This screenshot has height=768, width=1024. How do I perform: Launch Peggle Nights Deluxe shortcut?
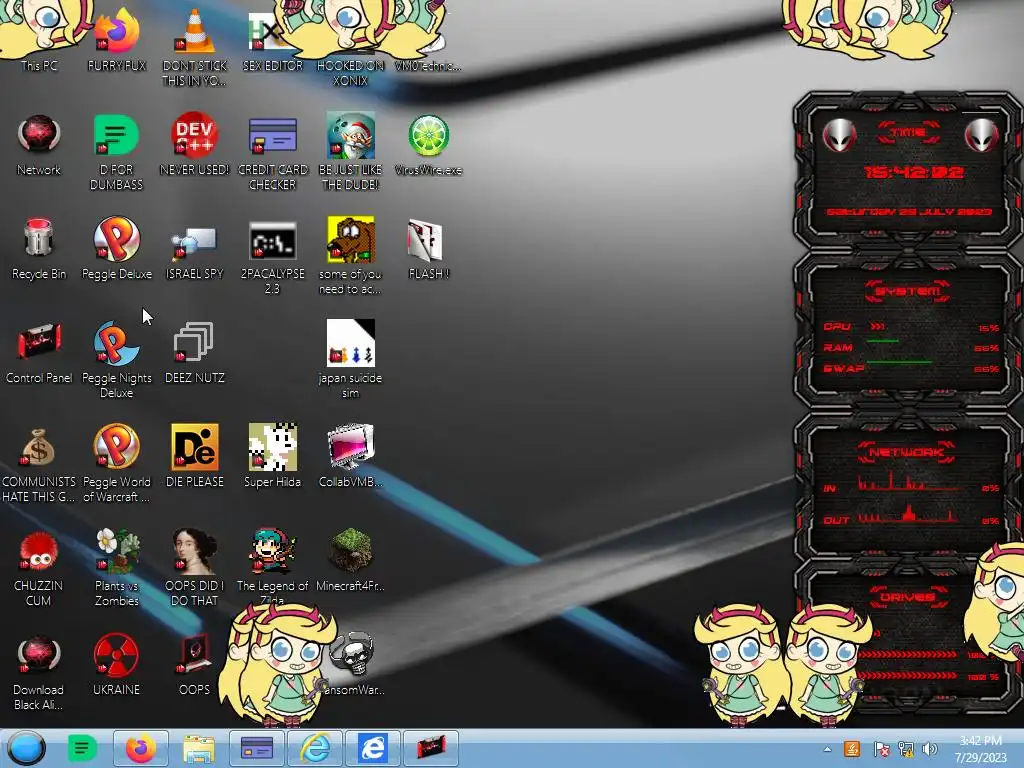(x=116, y=359)
